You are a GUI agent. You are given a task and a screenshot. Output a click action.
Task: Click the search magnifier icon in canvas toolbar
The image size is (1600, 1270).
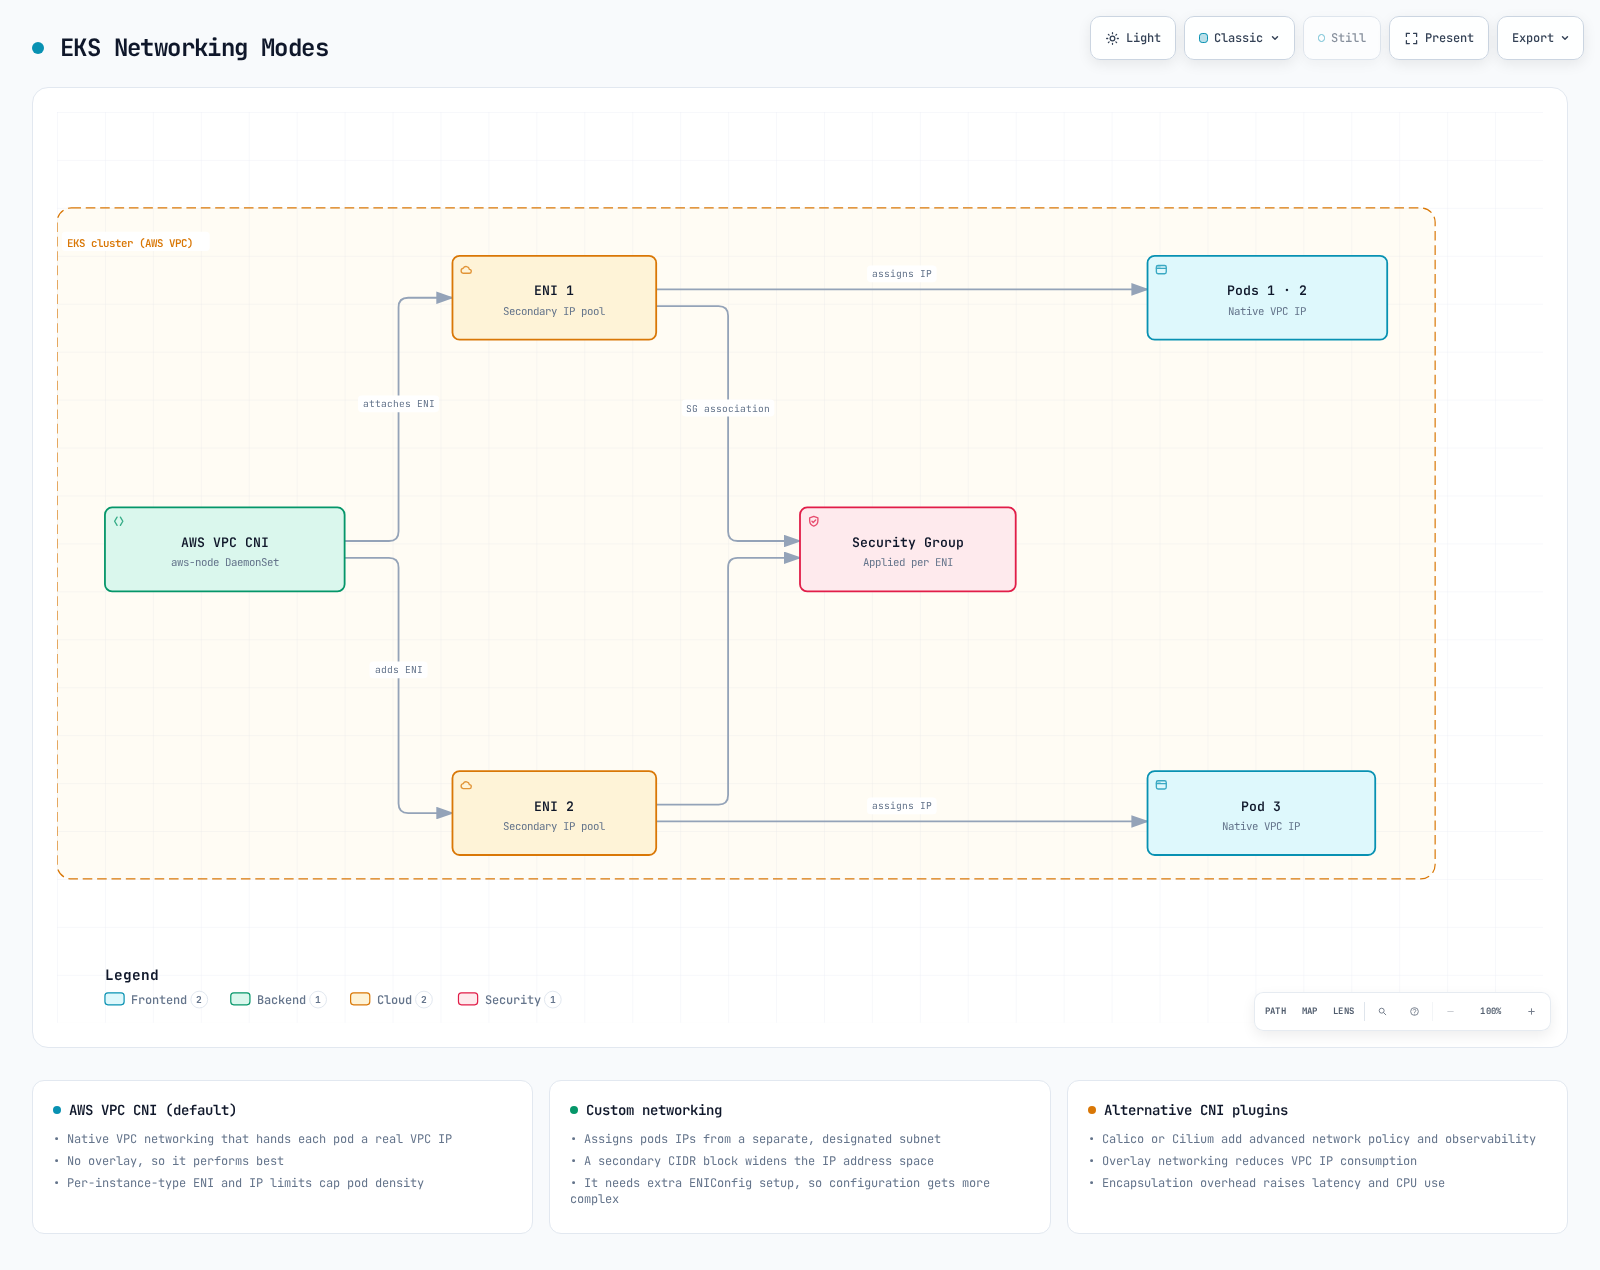[x=1382, y=1011]
